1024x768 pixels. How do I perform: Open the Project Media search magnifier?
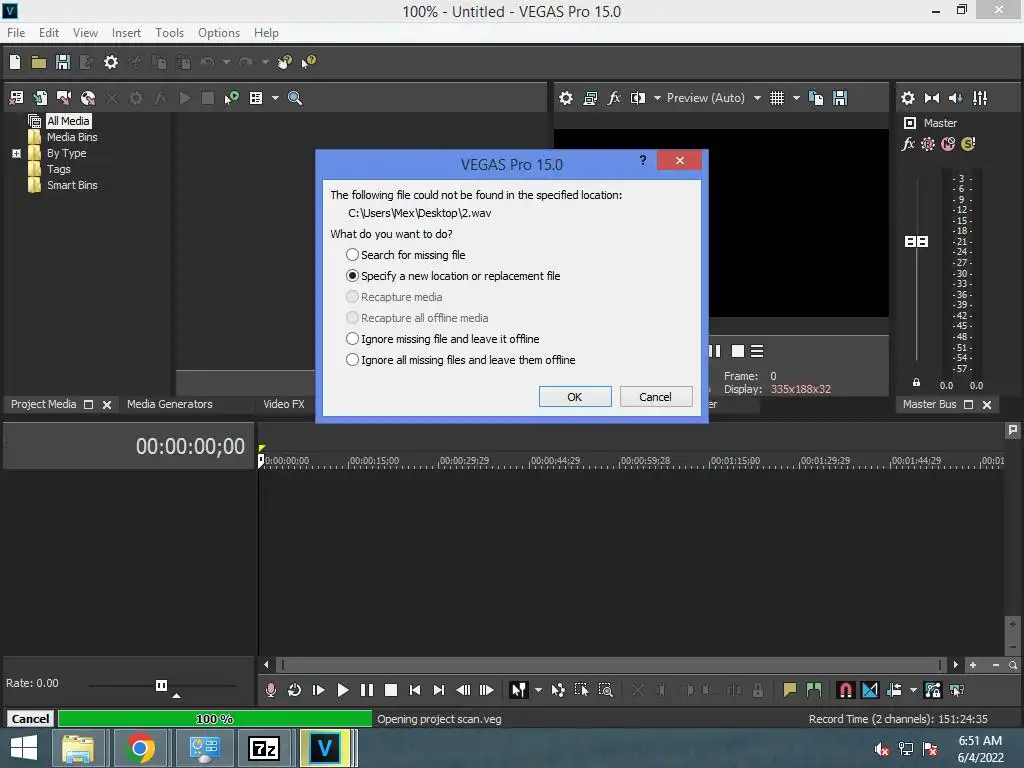click(x=295, y=98)
